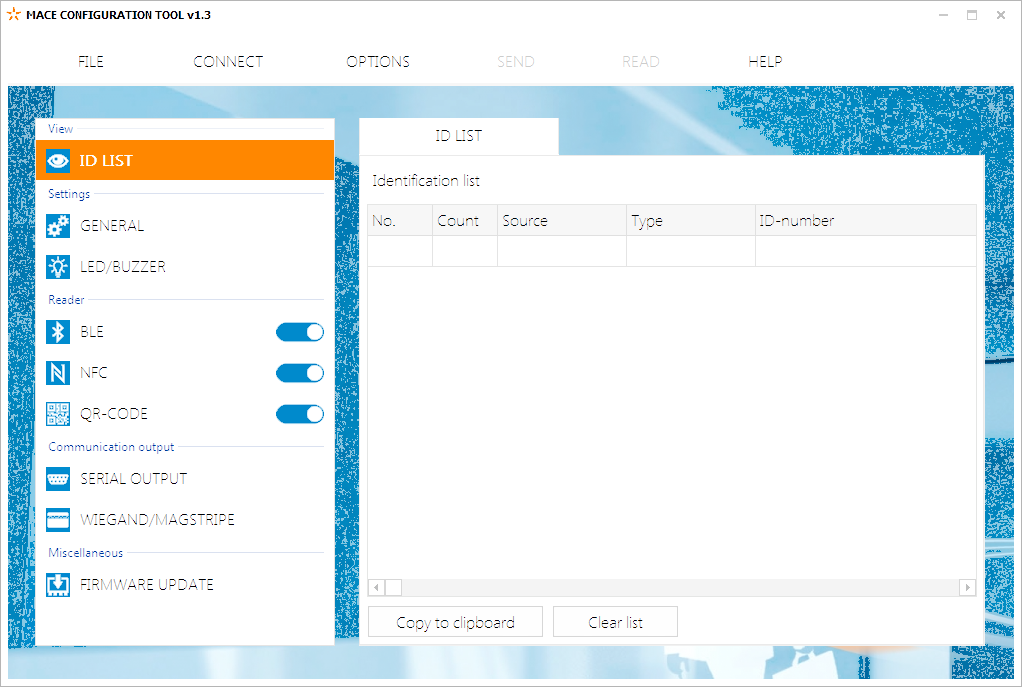
Task: Open SERIAL OUTPUT label
Action: point(134,479)
